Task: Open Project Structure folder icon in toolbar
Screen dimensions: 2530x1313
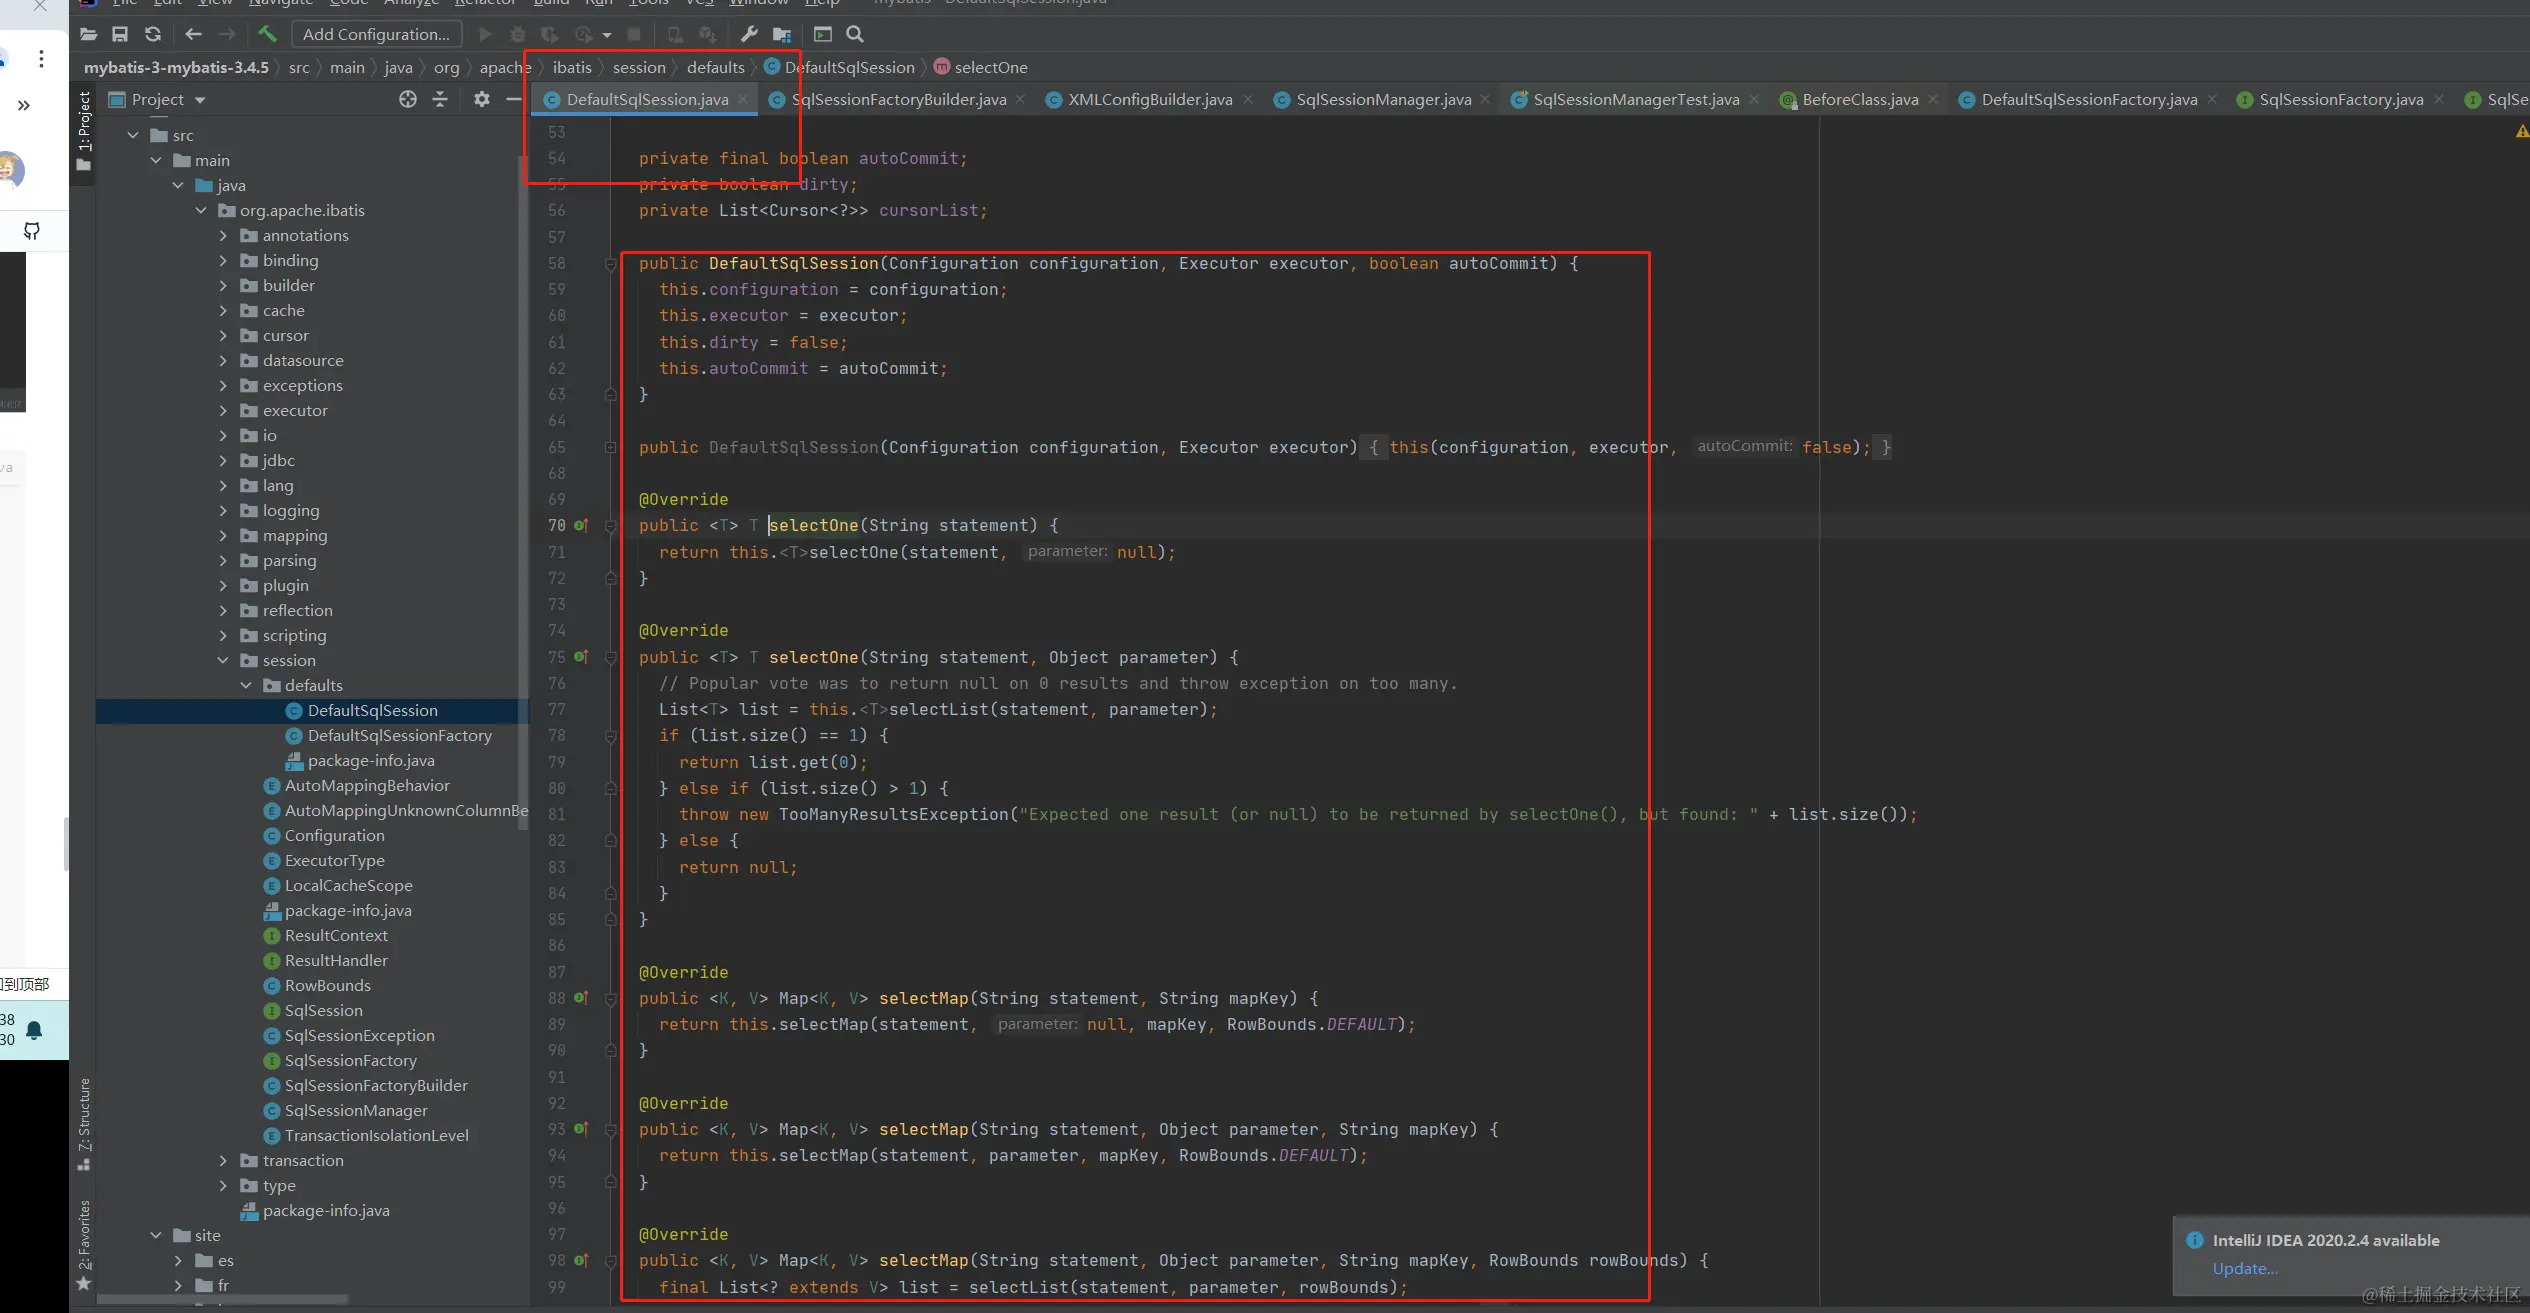Action: (782, 34)
